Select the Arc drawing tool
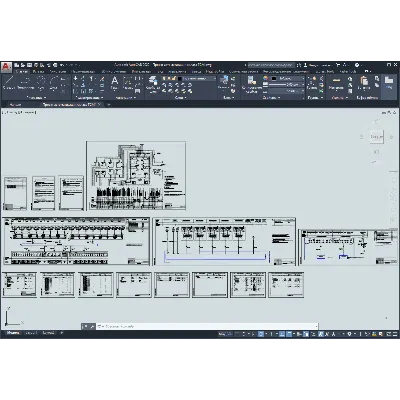 tap(54, 83)
